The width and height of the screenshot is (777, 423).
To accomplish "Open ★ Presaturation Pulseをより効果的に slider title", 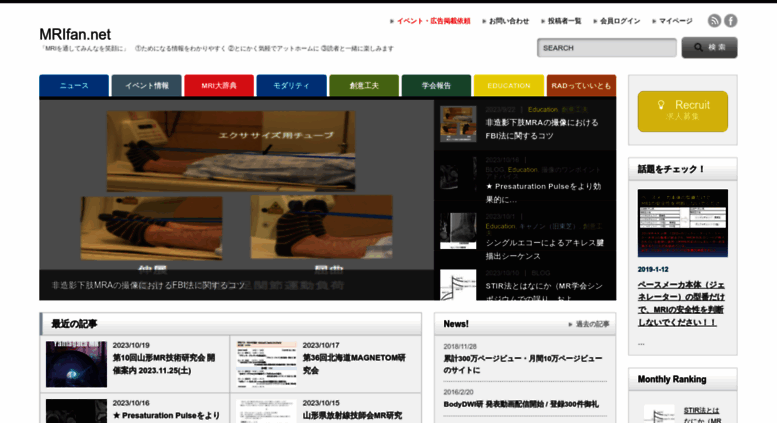I will coord(544,193).
